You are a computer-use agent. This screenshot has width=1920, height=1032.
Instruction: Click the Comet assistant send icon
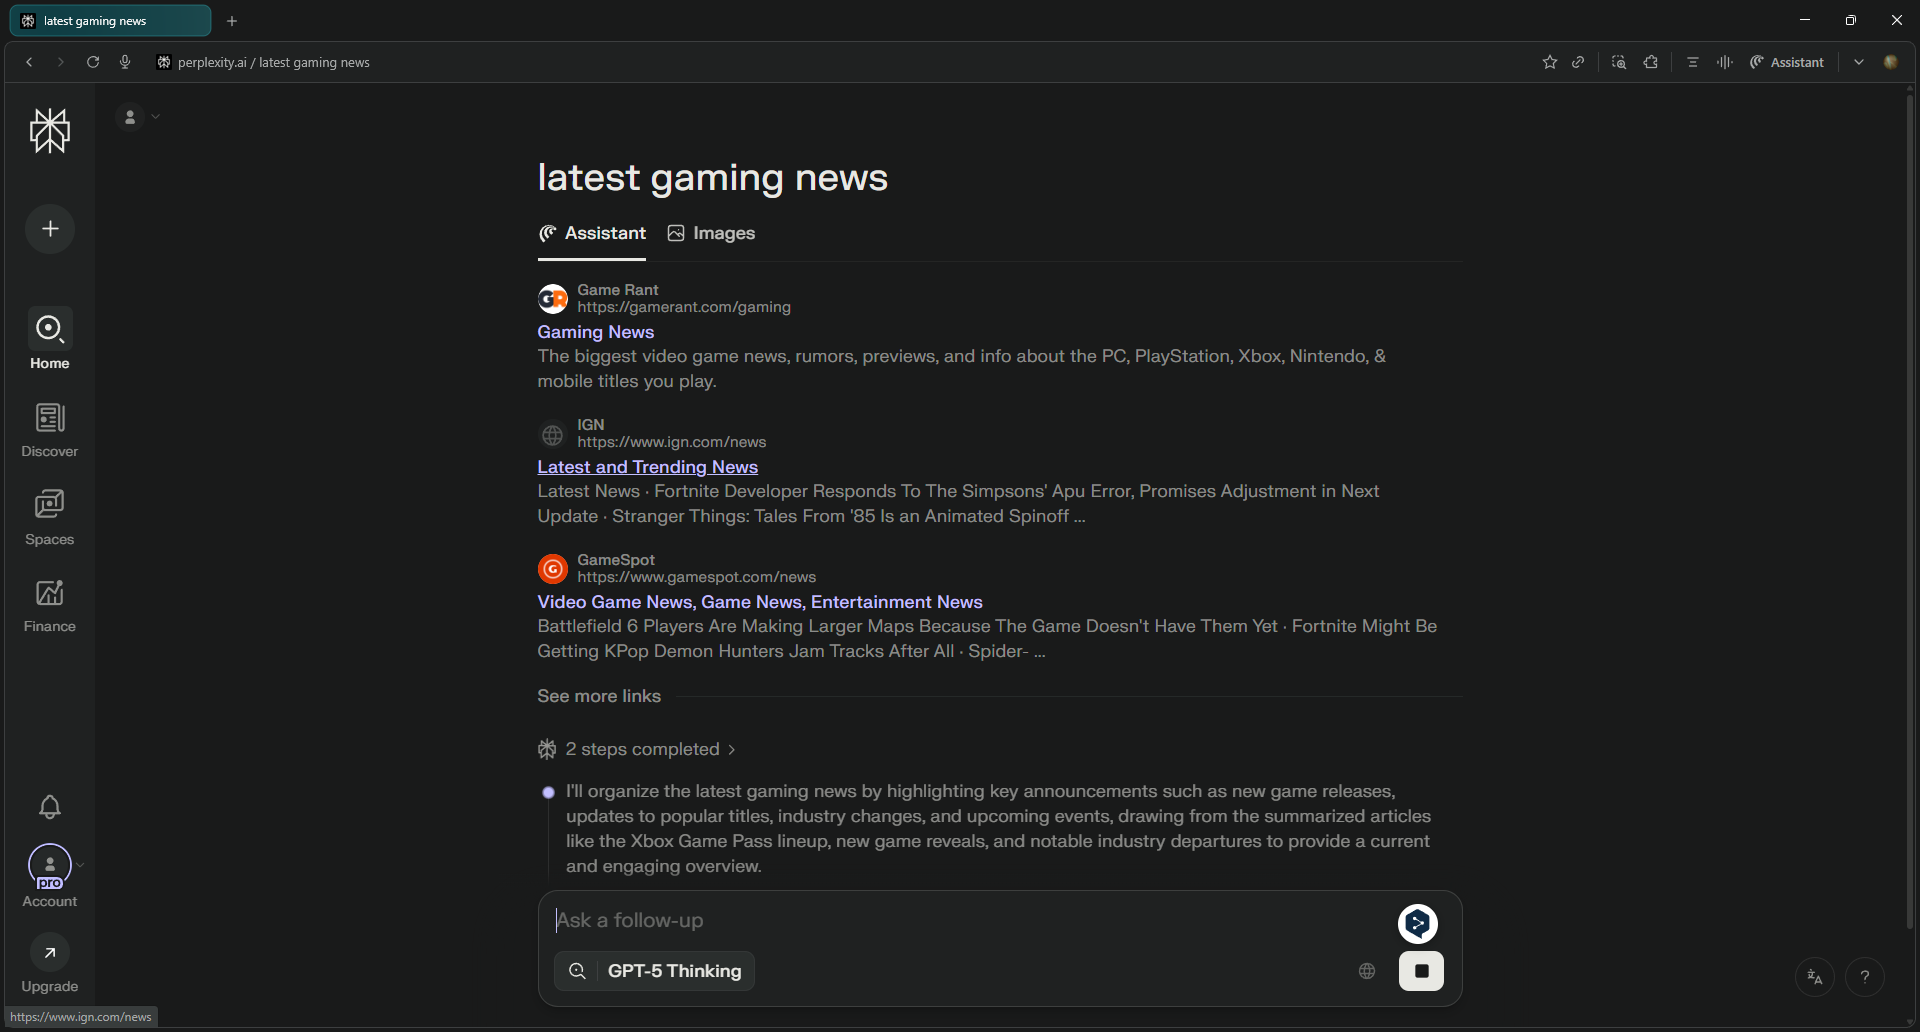pyautogui.click(x=1418, y=924)
